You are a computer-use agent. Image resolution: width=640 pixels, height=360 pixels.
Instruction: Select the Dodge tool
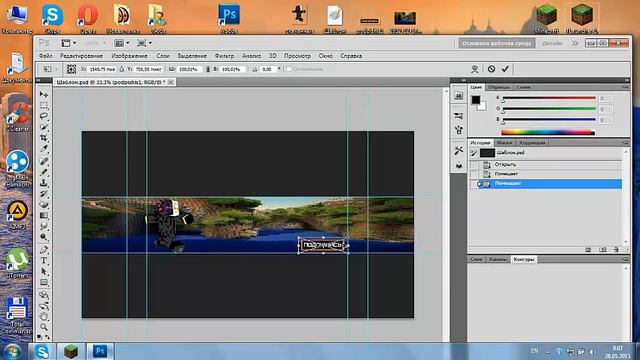point(44,237)
